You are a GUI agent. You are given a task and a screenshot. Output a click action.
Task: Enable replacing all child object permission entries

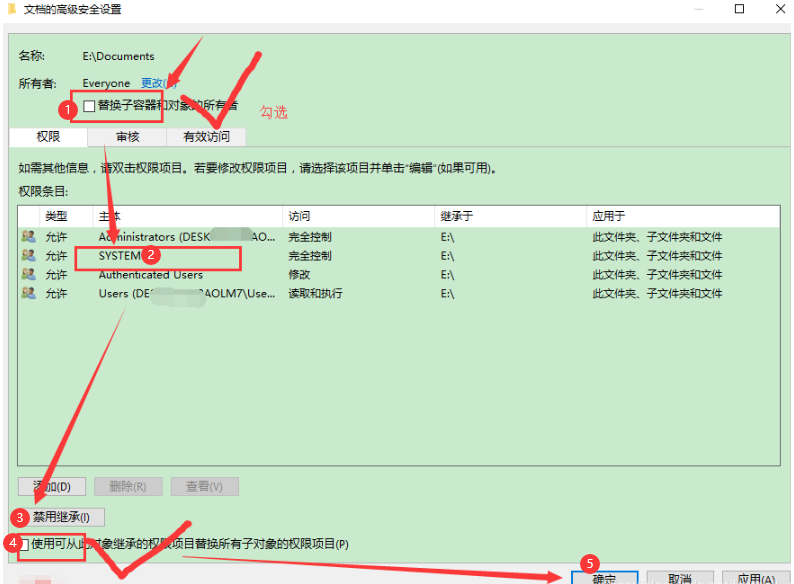[x=24, y=544]
